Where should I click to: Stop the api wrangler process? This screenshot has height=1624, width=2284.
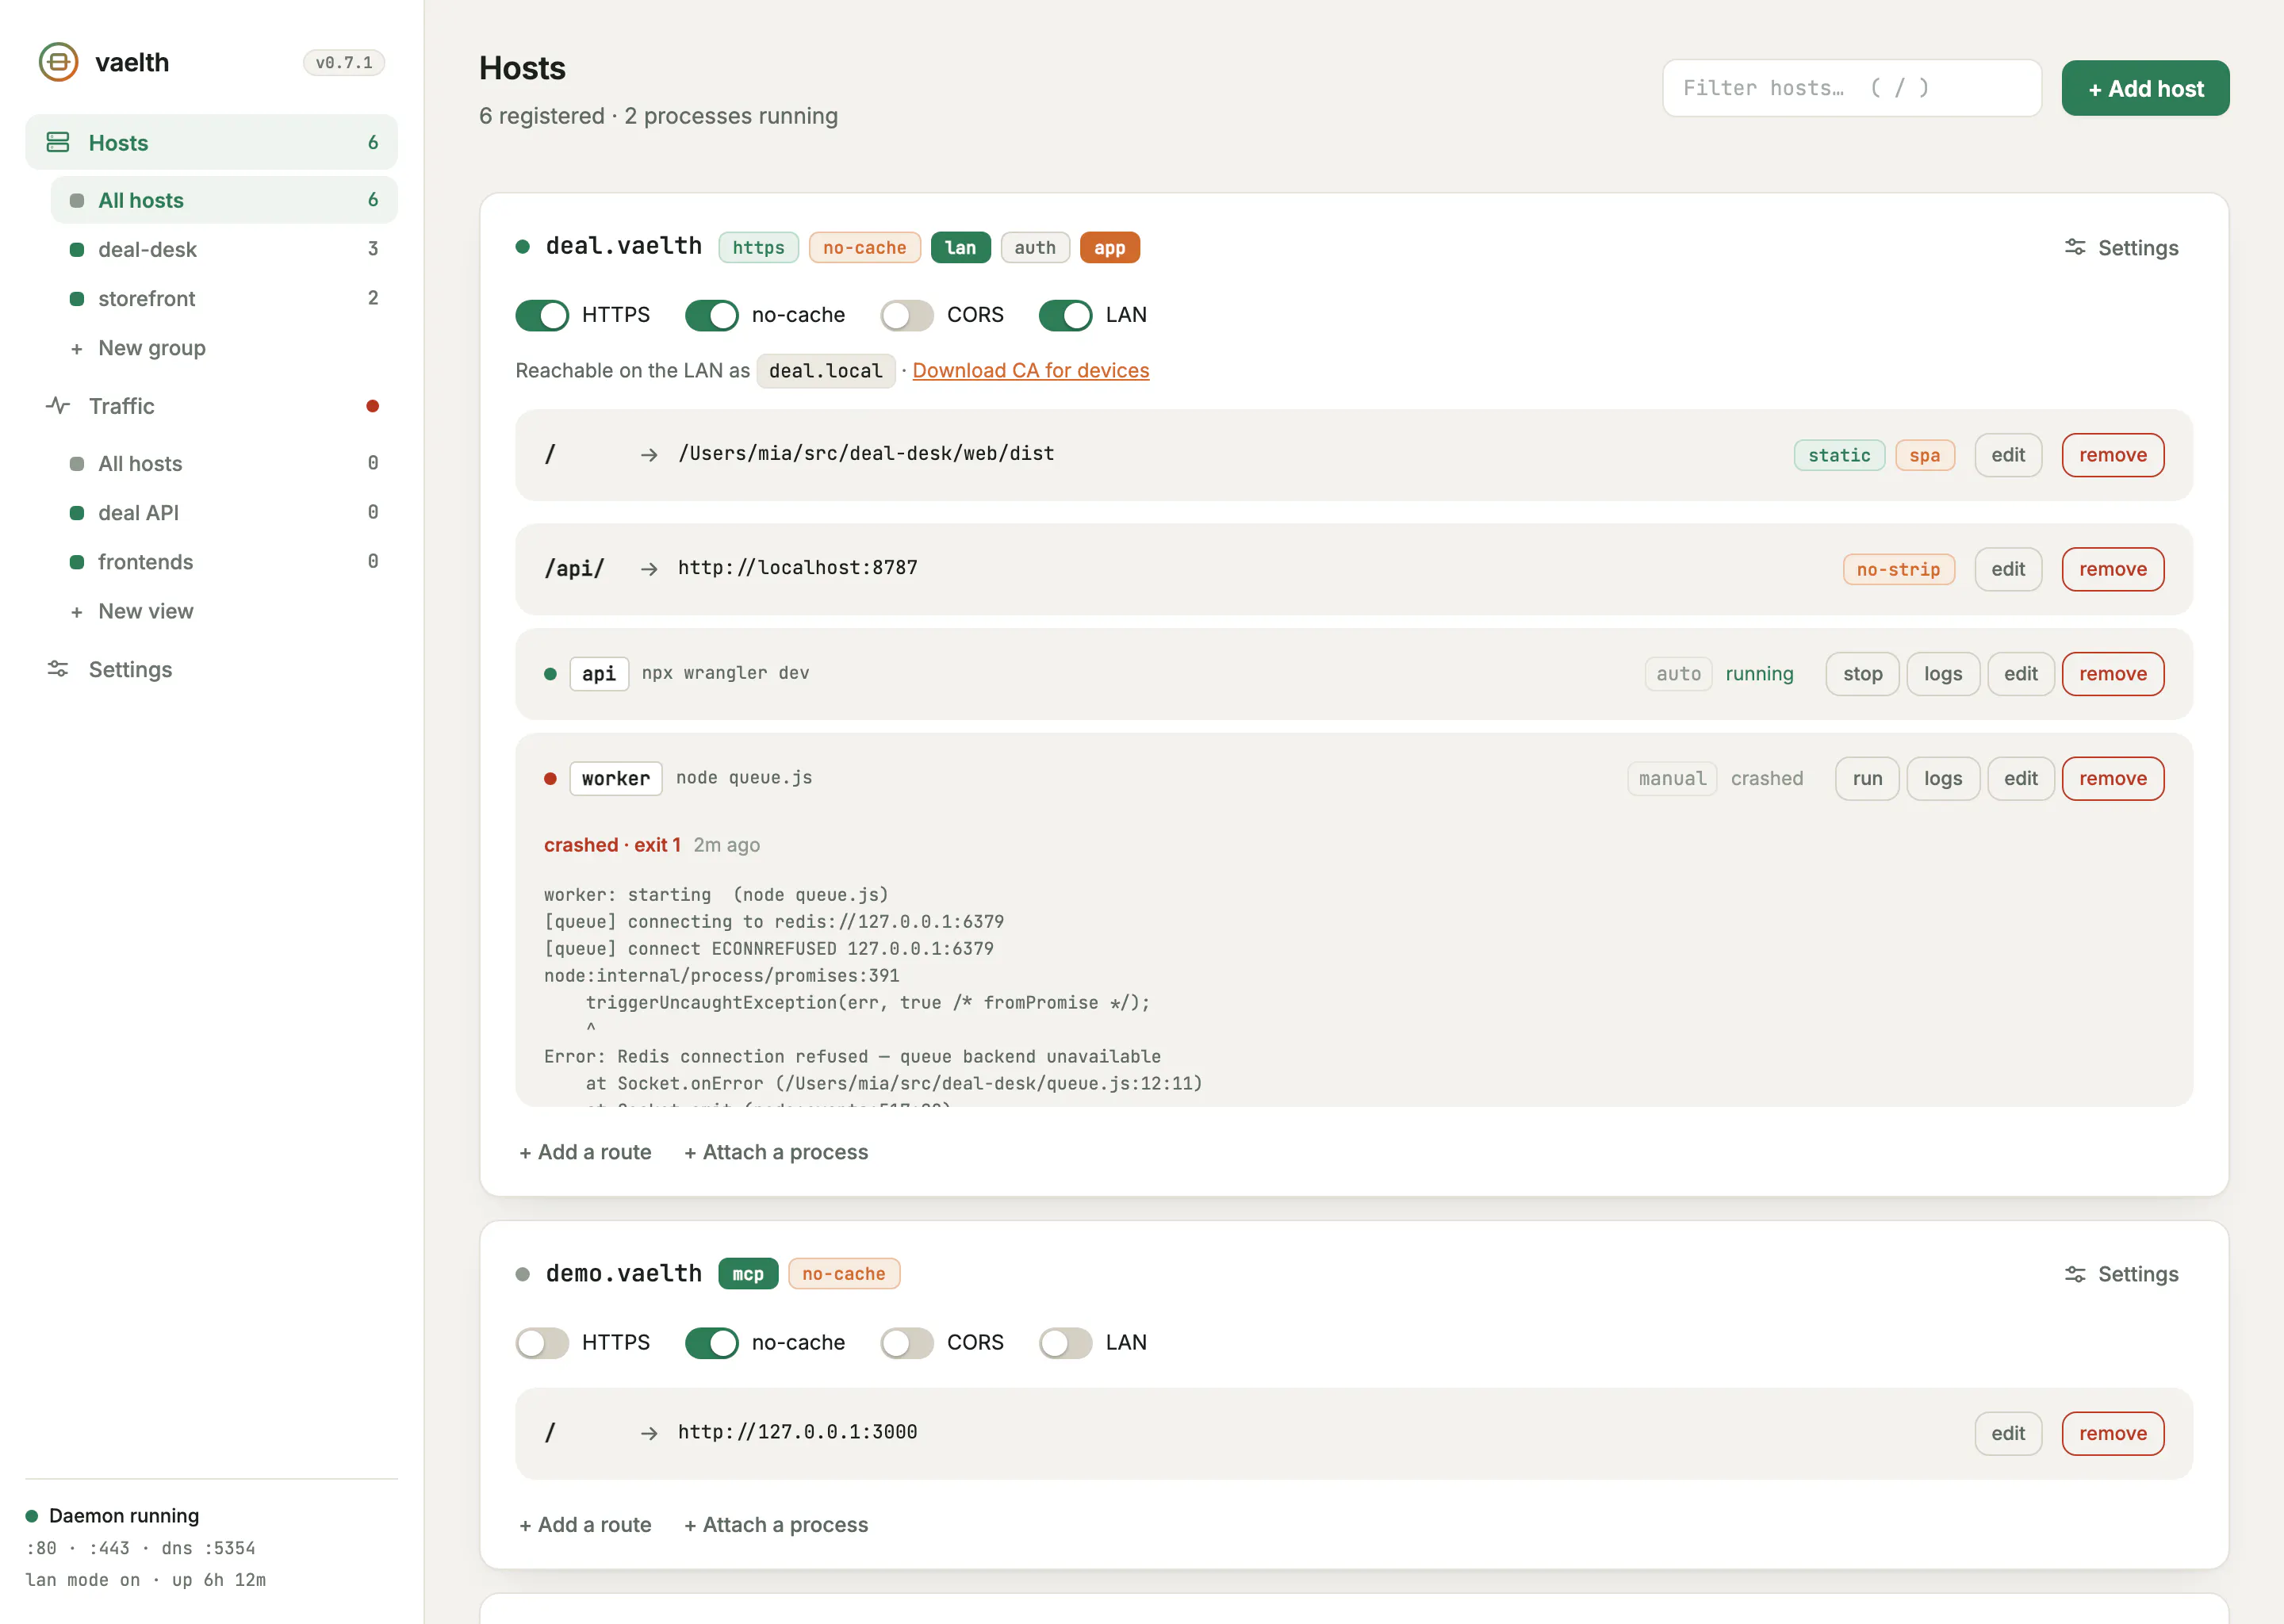click(x=1862, y=674)
